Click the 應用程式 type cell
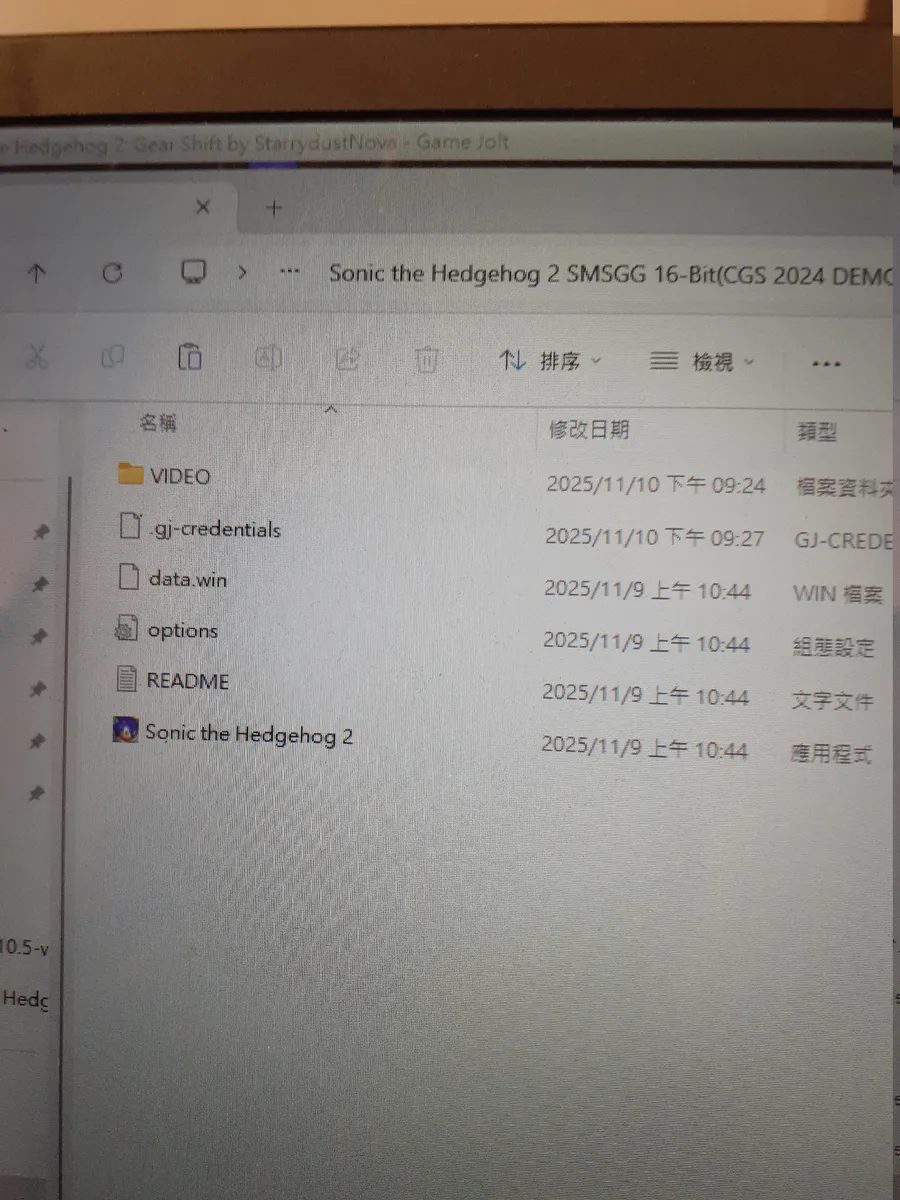The image size is (900, 1200). click(831, 753)
